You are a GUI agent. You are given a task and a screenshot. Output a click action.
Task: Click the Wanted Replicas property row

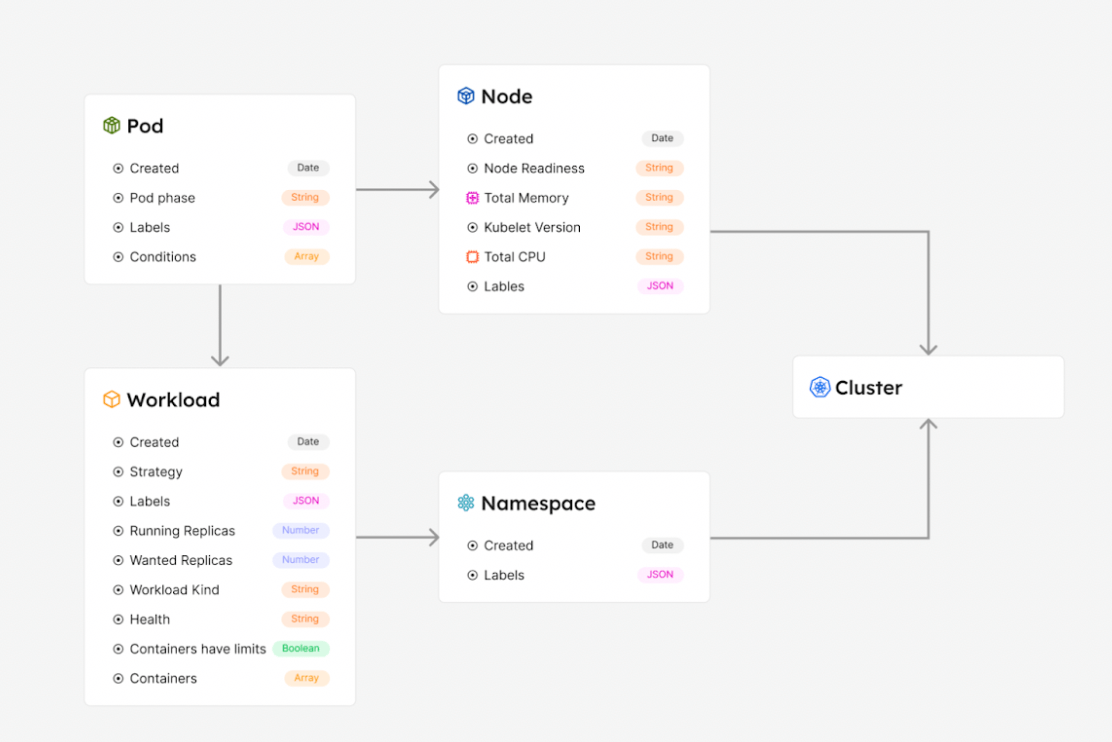(181, 560)
